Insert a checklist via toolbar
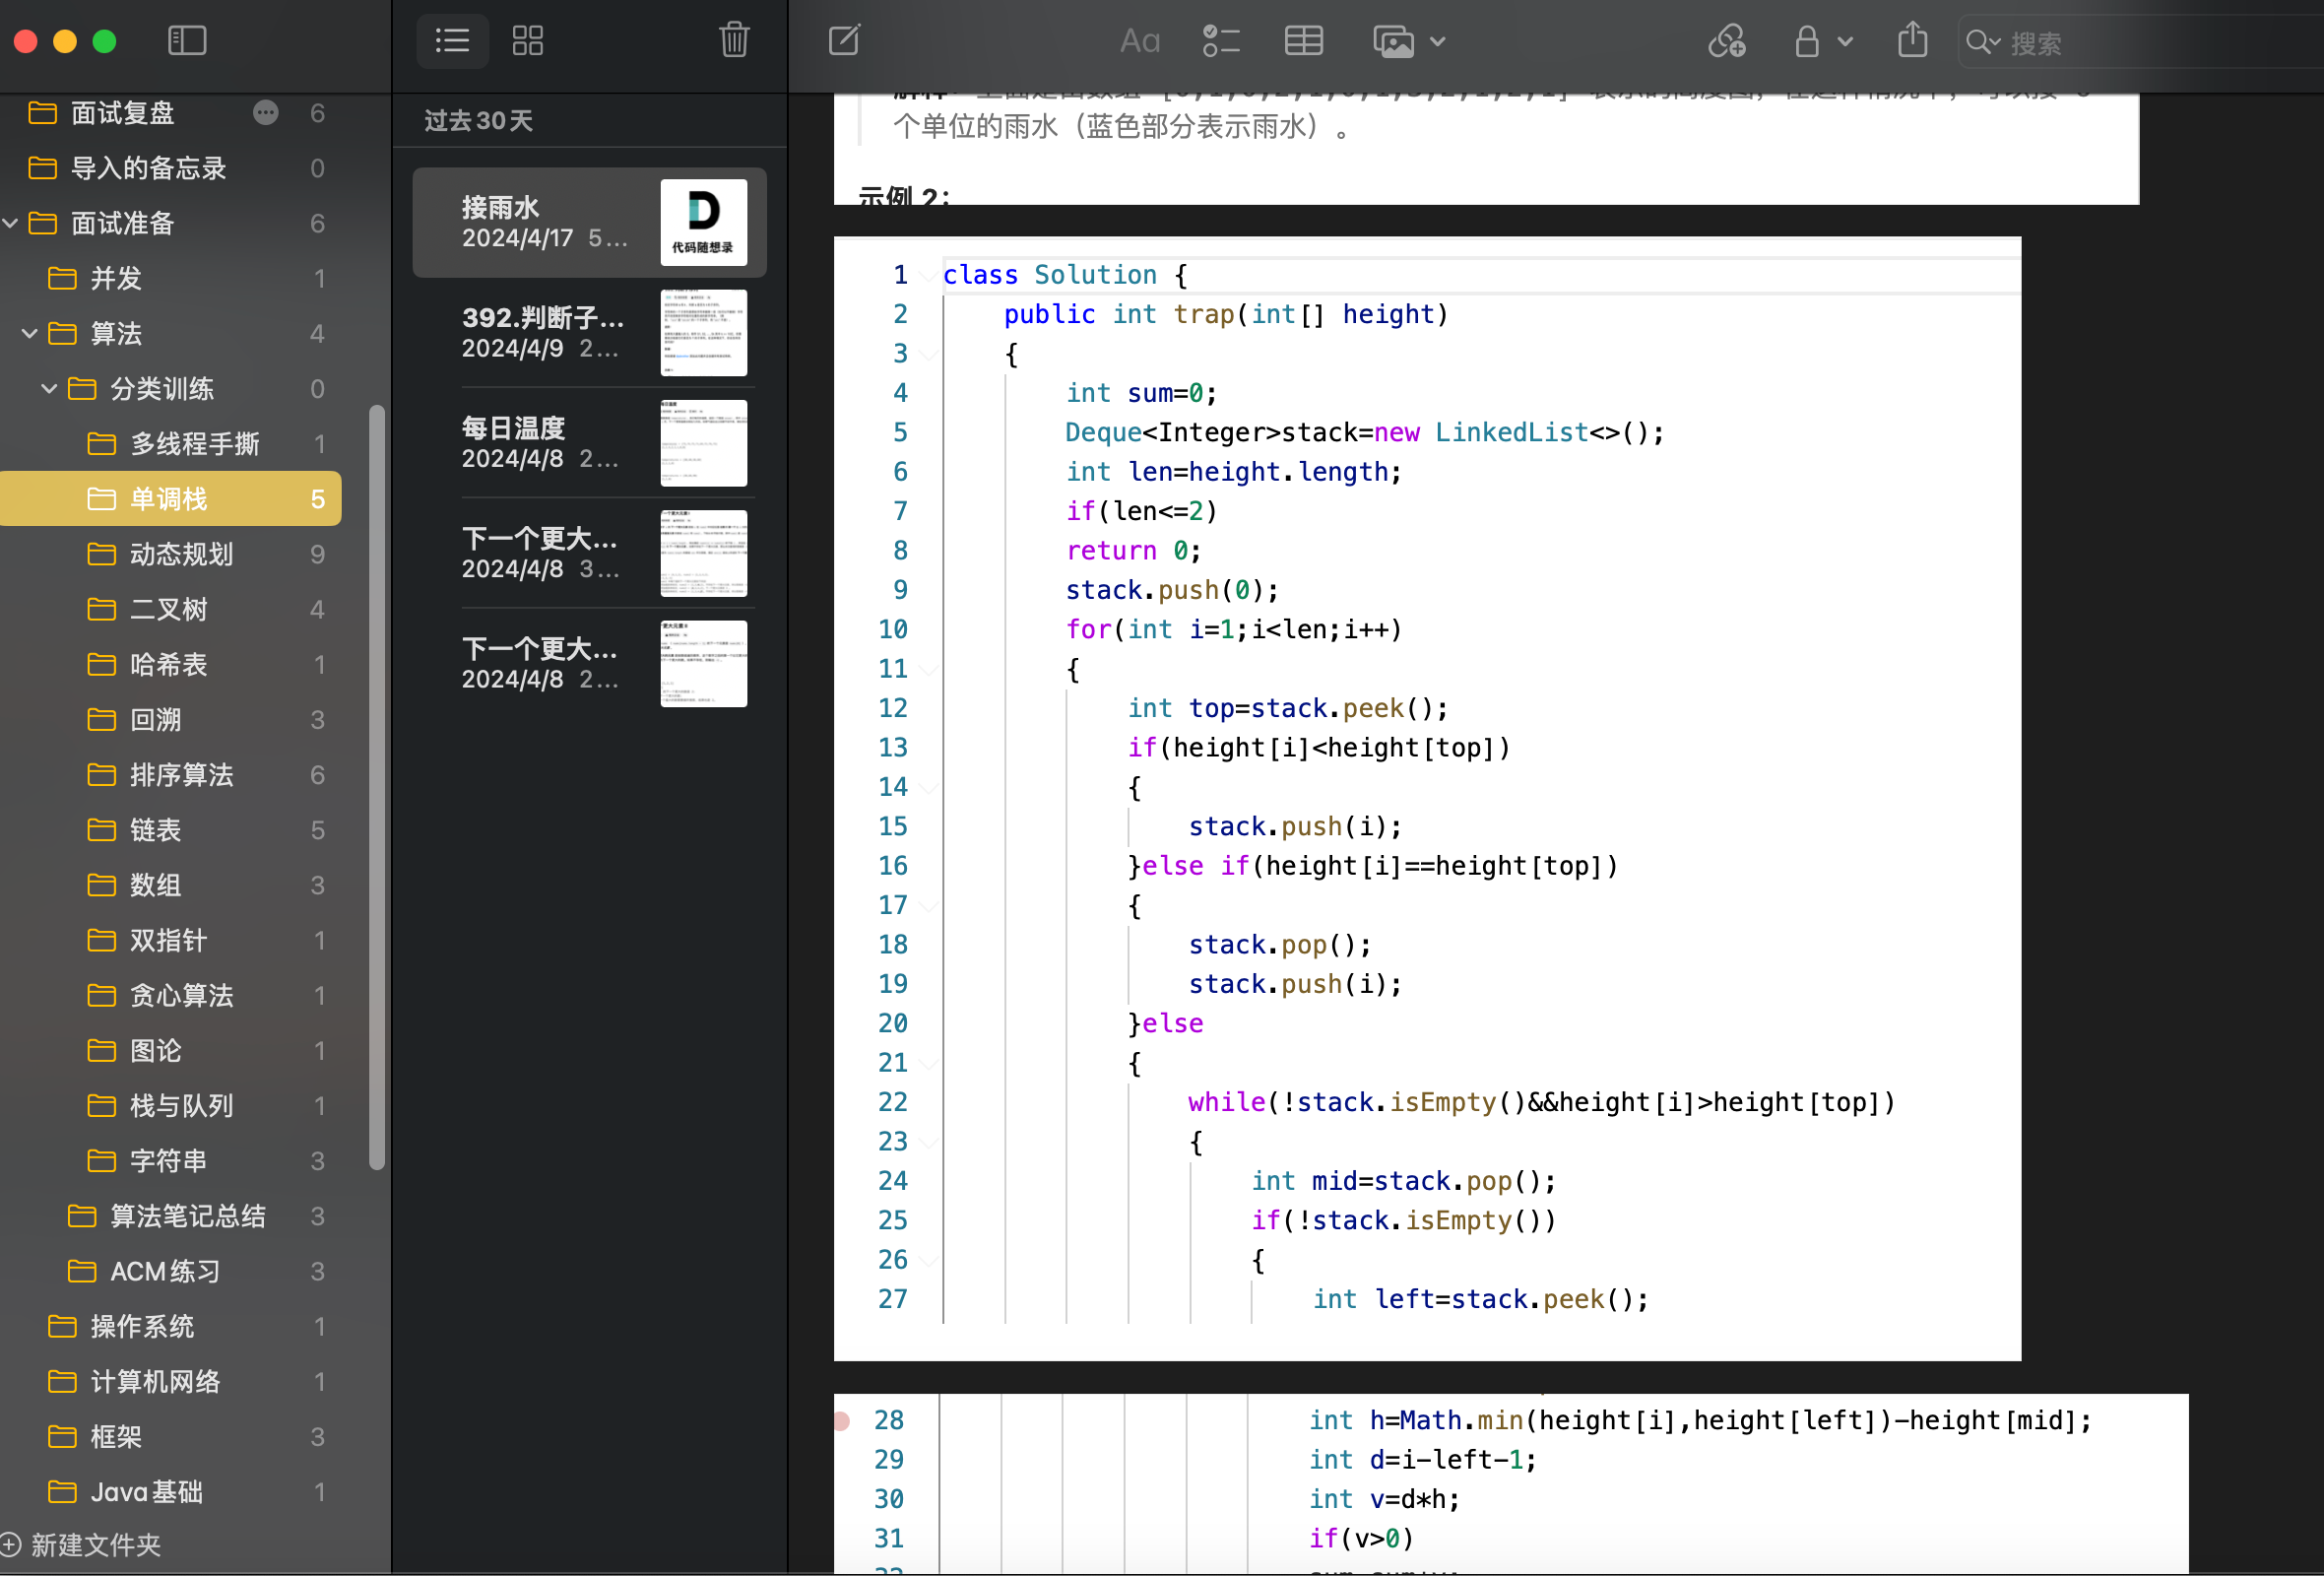 point(1221,41)
